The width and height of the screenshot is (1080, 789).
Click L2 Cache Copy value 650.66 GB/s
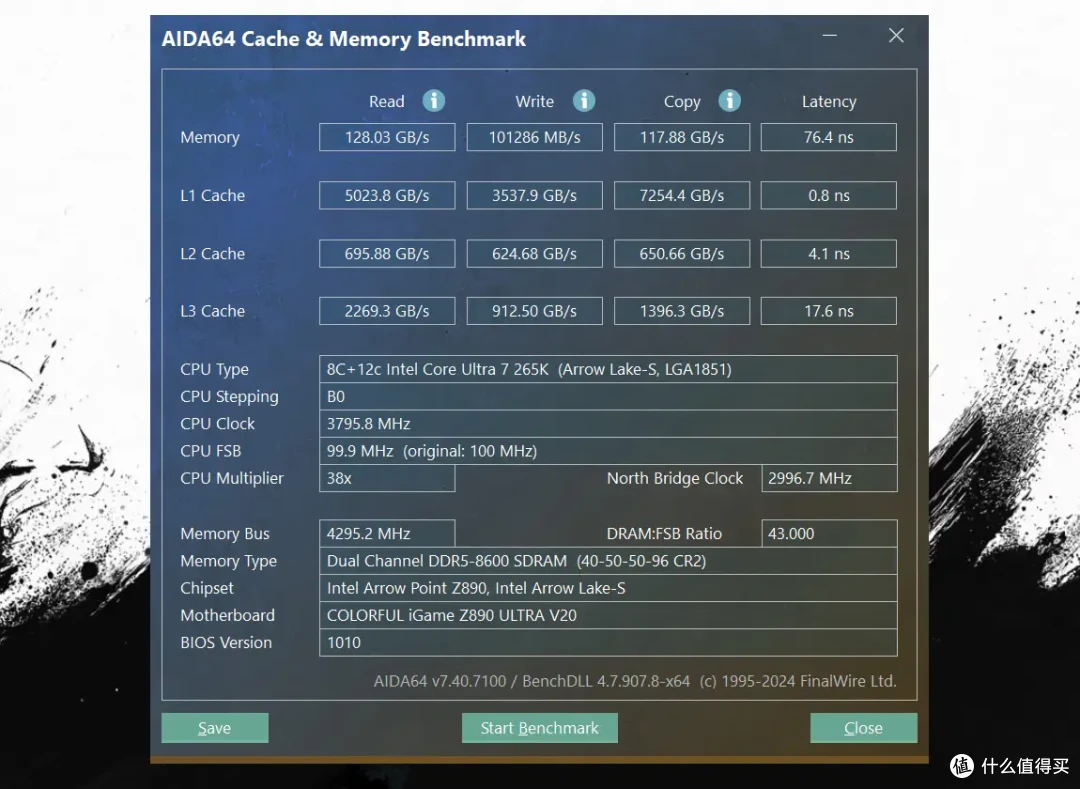pos(682,253)
